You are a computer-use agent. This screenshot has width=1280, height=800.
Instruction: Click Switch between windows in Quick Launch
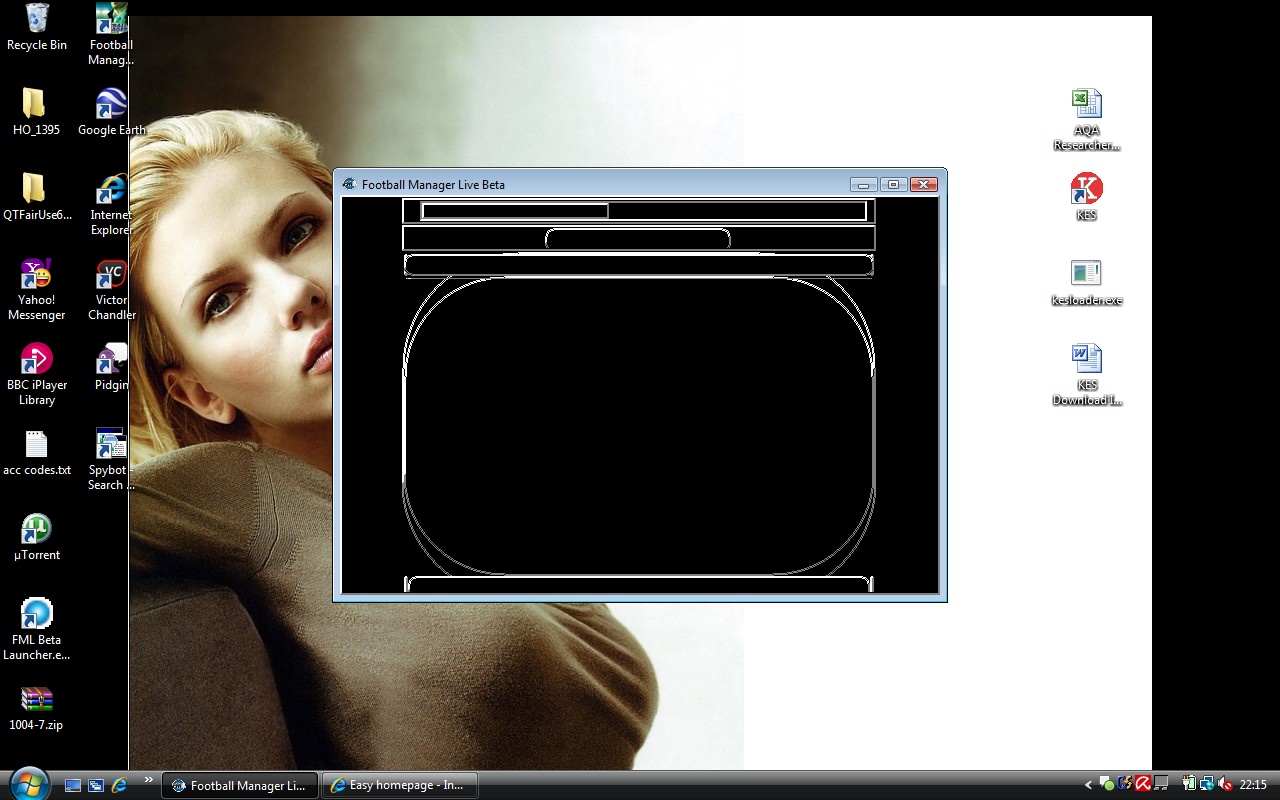pyautogui.click(x=96, y=785)
